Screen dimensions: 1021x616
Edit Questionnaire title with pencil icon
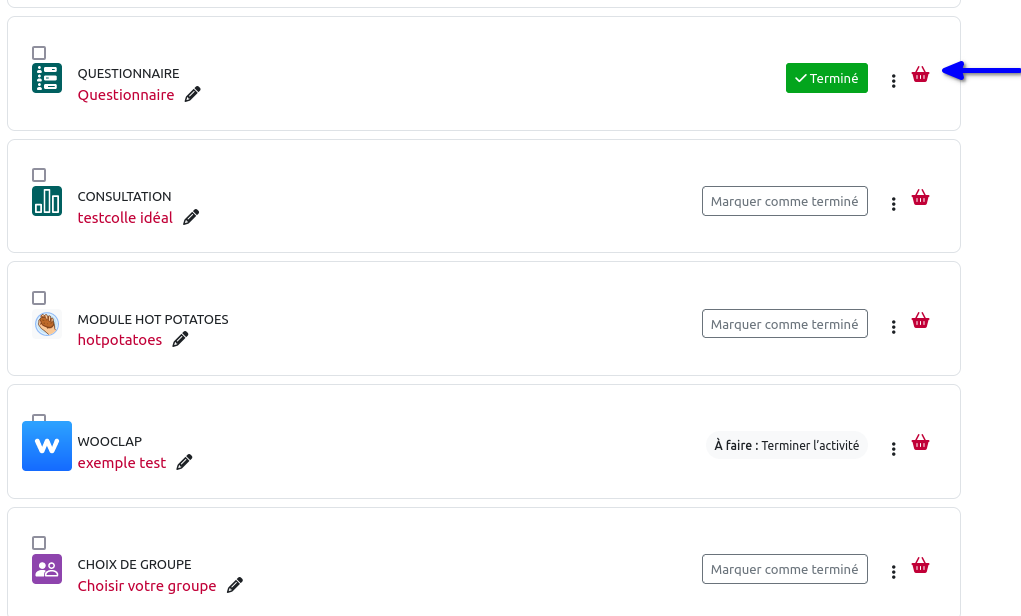(193, 94)
